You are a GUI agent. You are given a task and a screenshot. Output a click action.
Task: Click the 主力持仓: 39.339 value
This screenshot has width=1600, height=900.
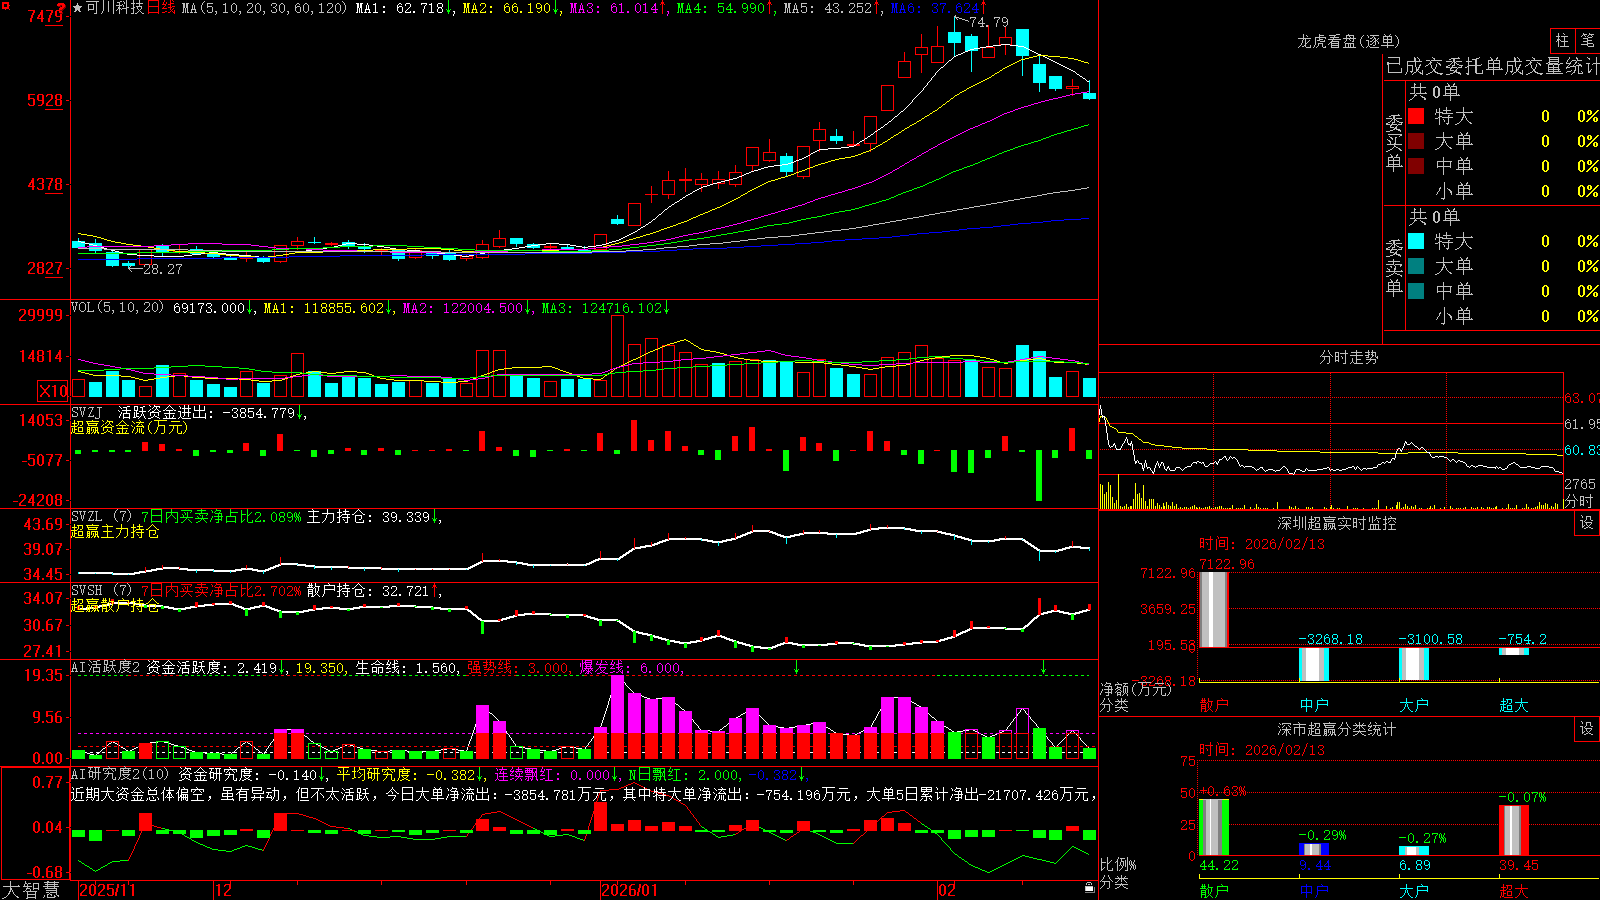pyautogui.click(x=368, y=517)
